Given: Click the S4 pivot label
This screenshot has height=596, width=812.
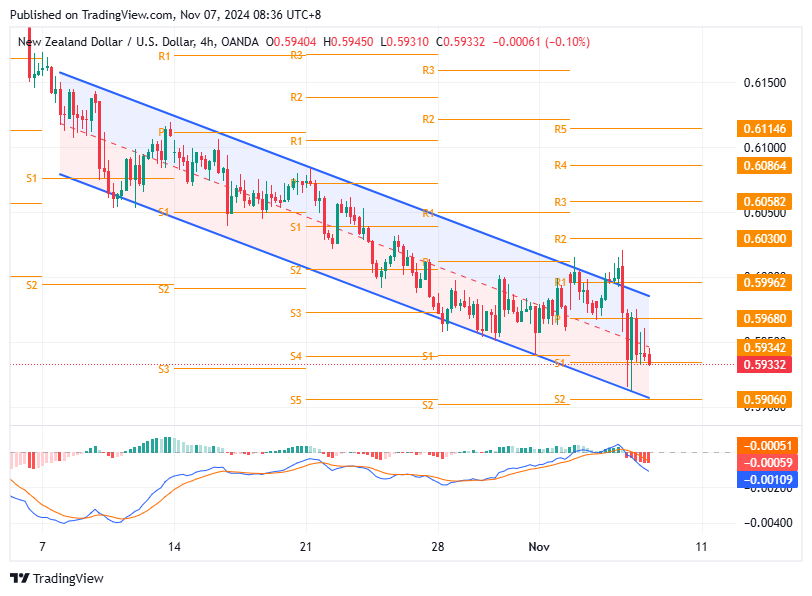Looking at the screenshot, I should point(296,356).
